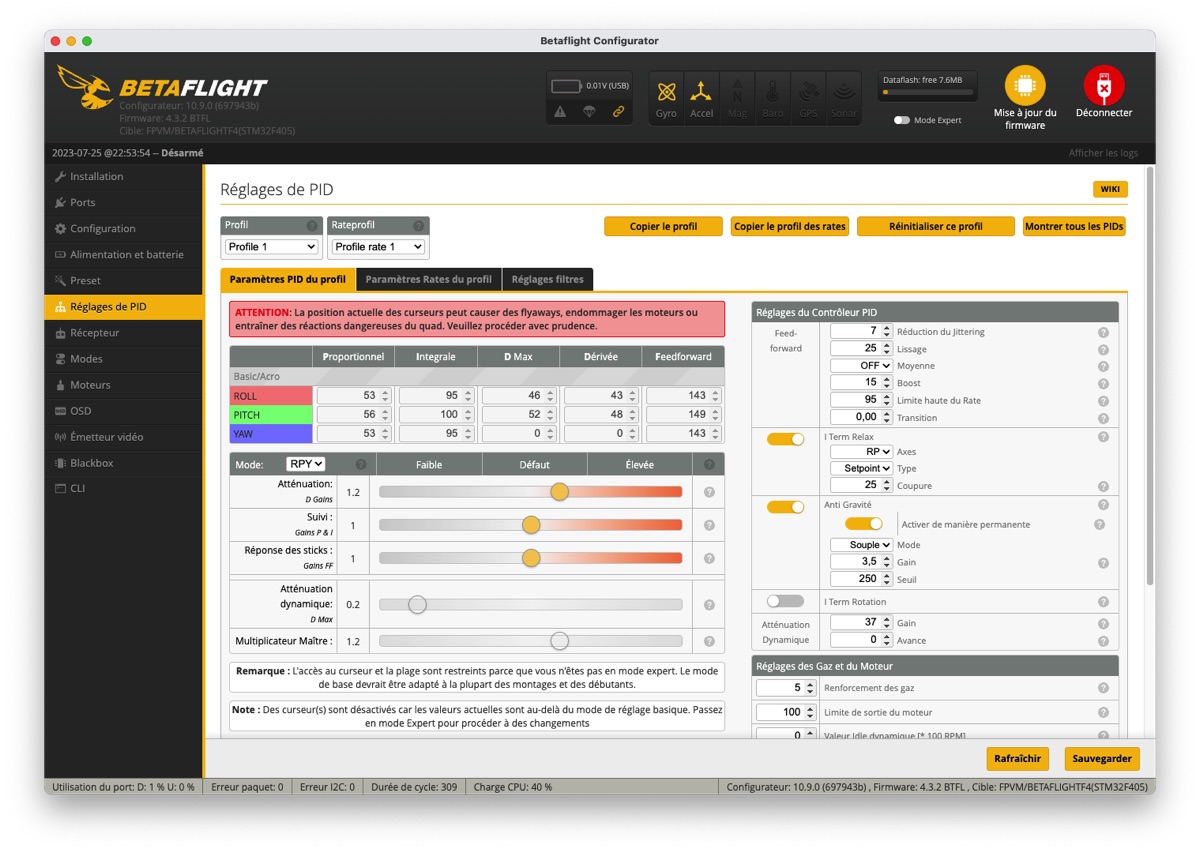1200x853 pixels.
Task: Open help icon for Anti Gravité
Action: [1103, 505]
